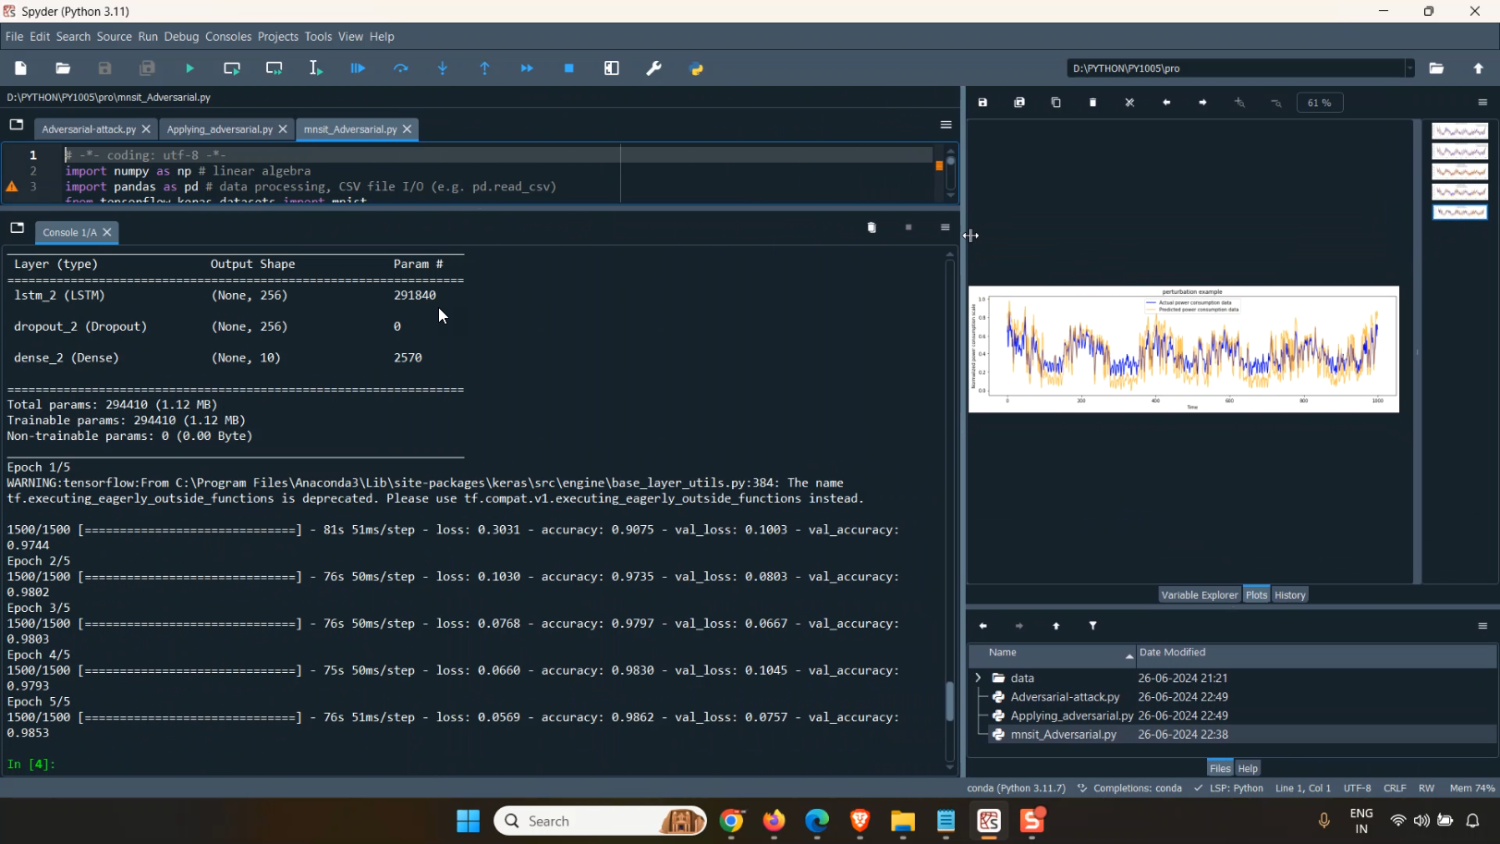
Task: Open the working directory path dropdown
Action: (1410, 68)
